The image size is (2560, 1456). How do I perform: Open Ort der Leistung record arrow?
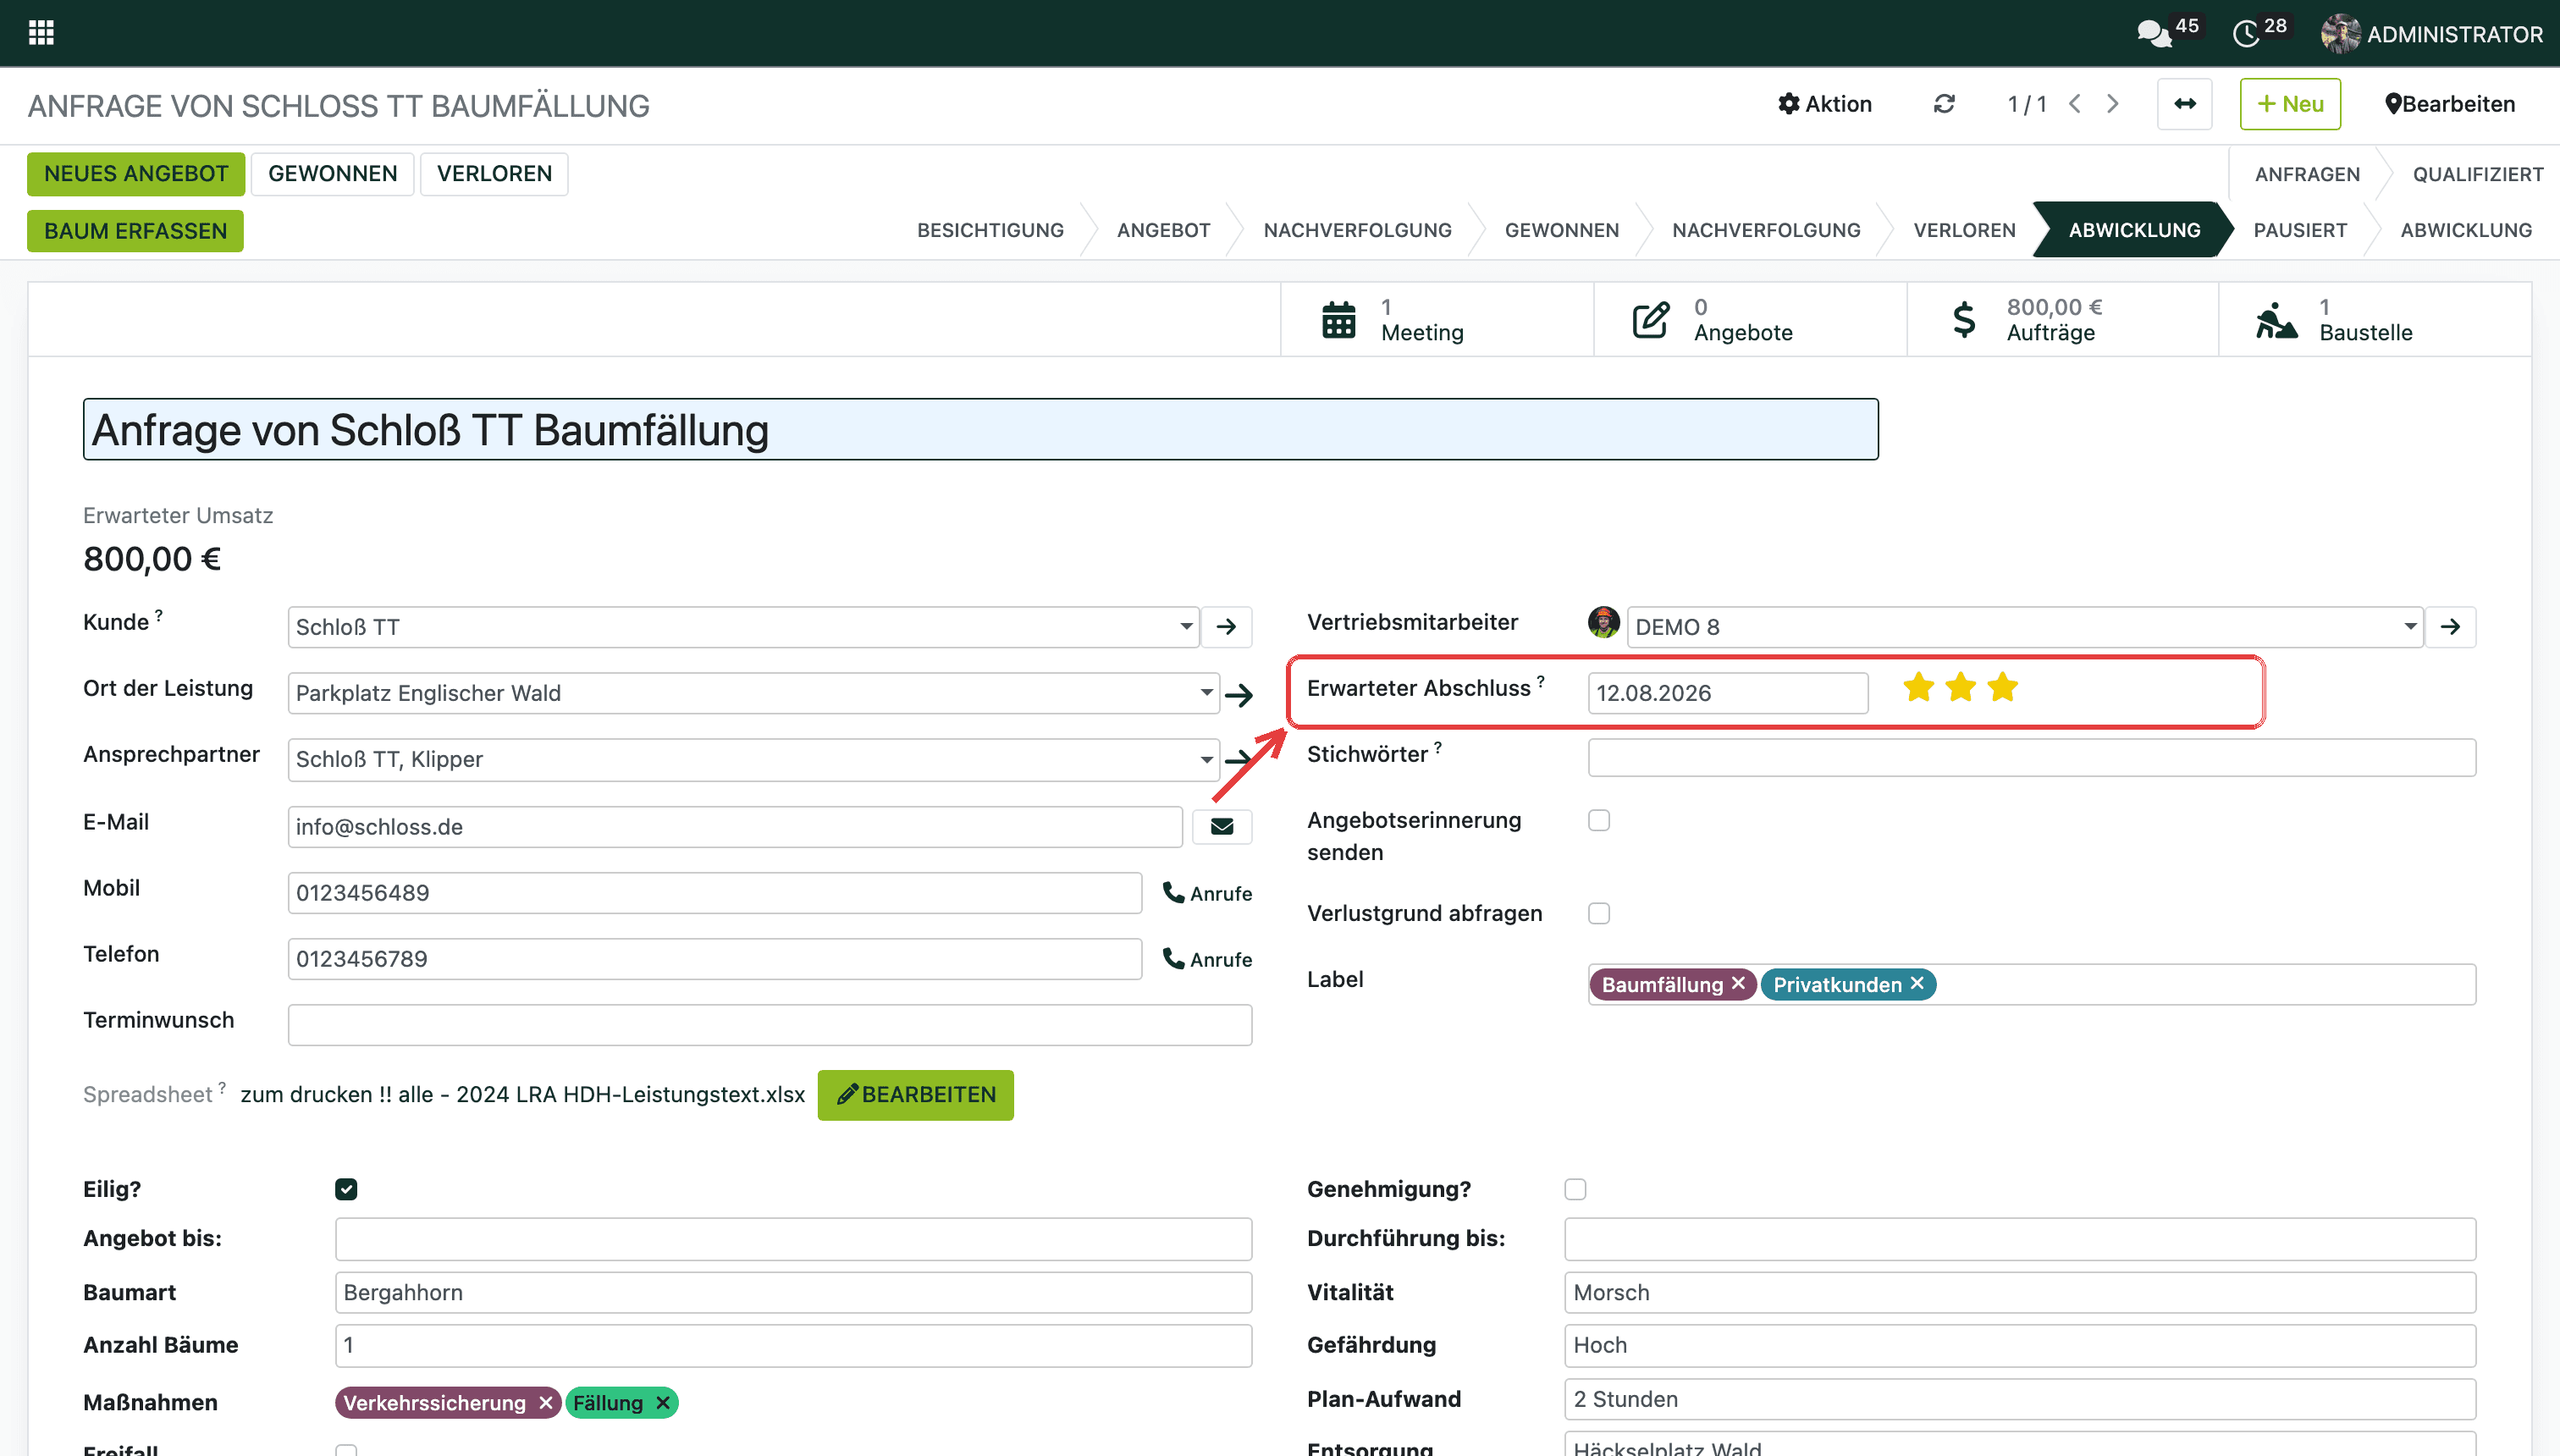pyautogui.click(x=1239, y=694)
